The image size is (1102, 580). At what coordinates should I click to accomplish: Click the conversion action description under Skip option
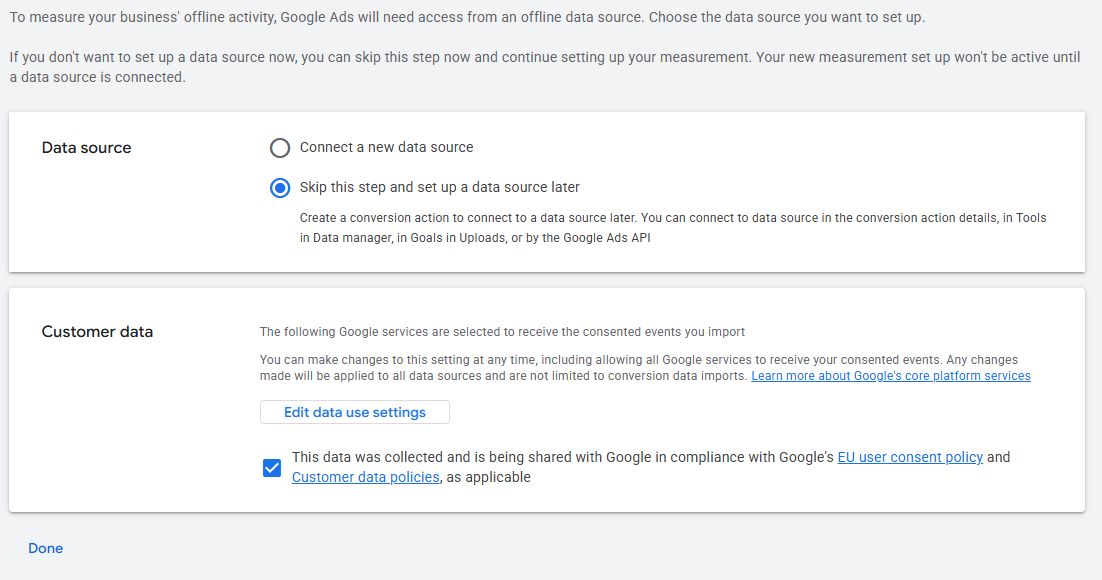[672, 217]
